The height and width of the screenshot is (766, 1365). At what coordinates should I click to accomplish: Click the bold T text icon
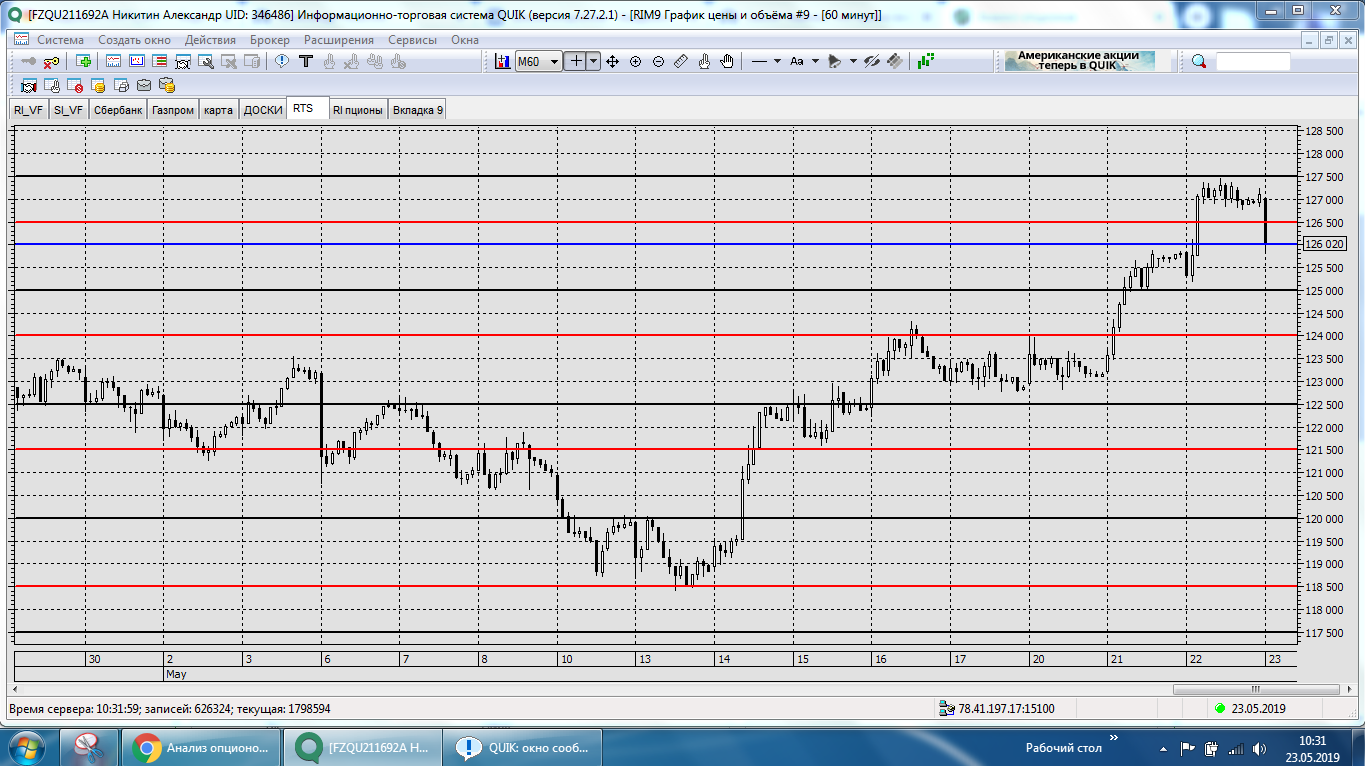point(307,62)
